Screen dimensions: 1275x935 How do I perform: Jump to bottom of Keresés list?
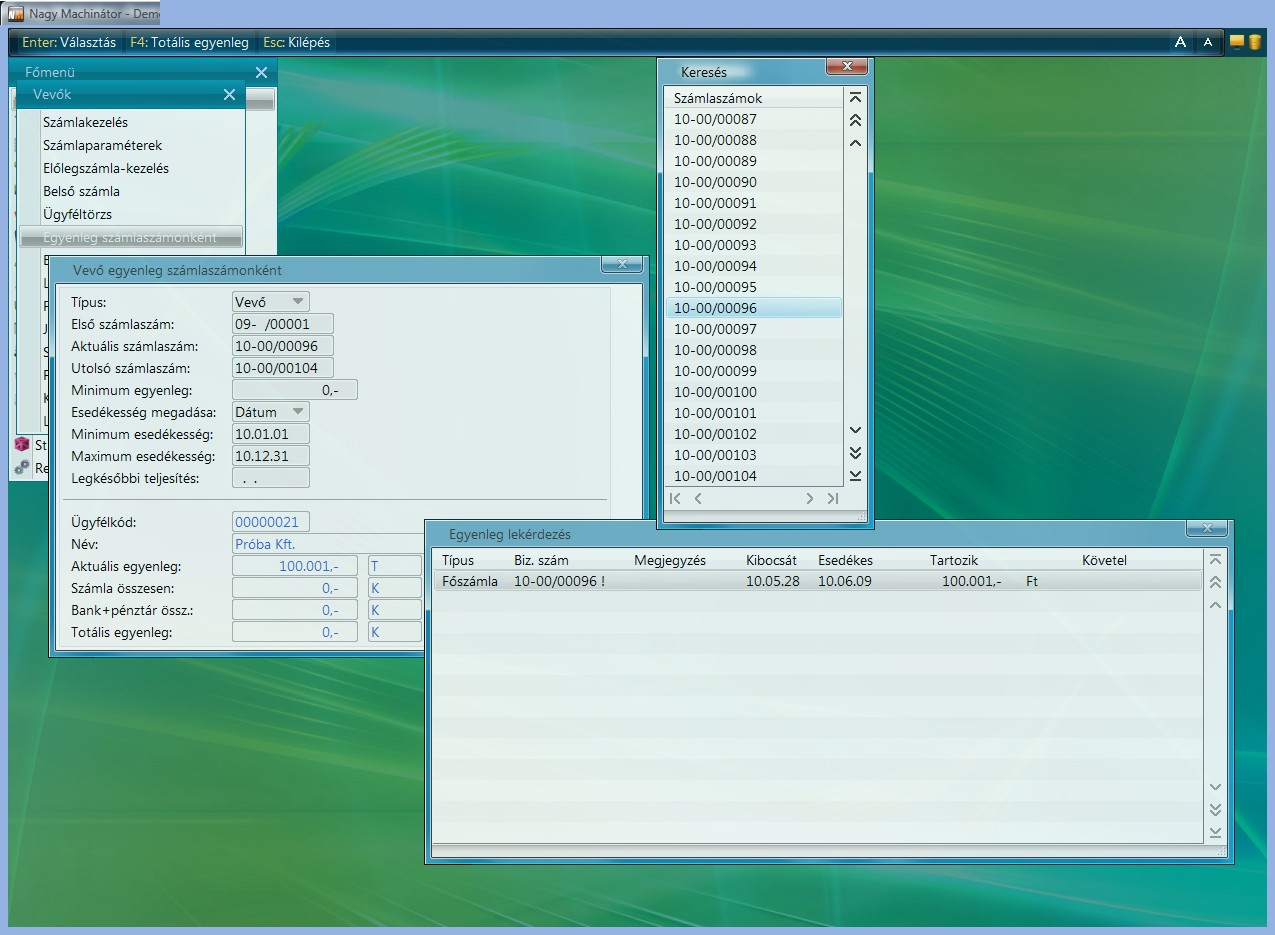tap(855, 476)
